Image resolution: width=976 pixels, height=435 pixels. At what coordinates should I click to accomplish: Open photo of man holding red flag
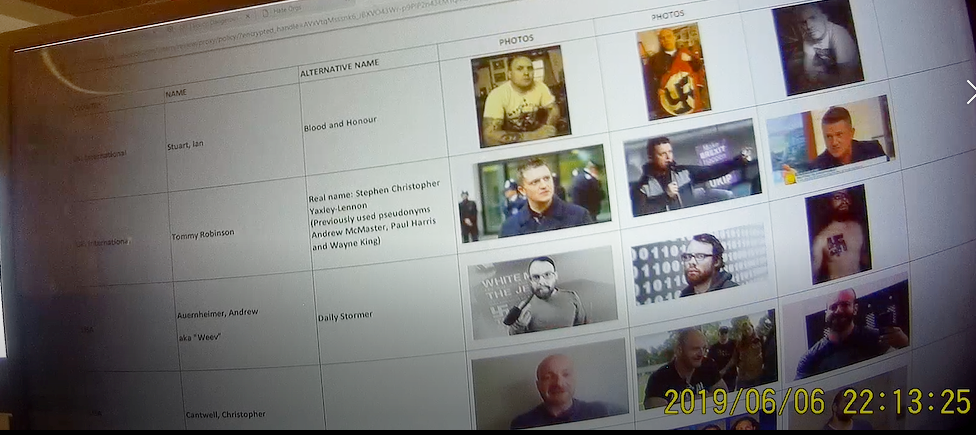click(673, 71)
